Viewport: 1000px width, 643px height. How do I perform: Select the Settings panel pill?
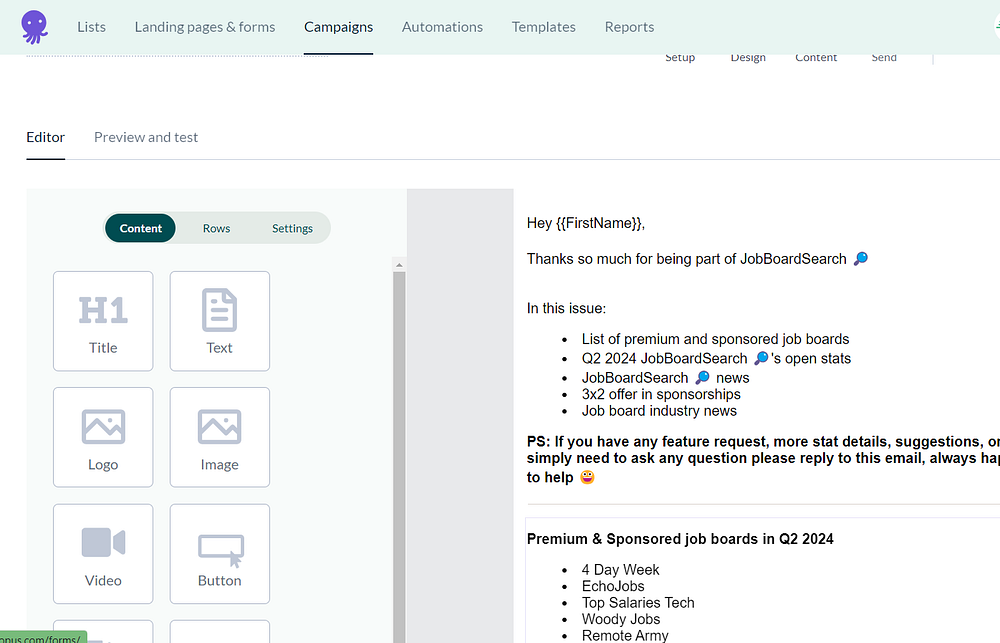click(x=292, y=228)
